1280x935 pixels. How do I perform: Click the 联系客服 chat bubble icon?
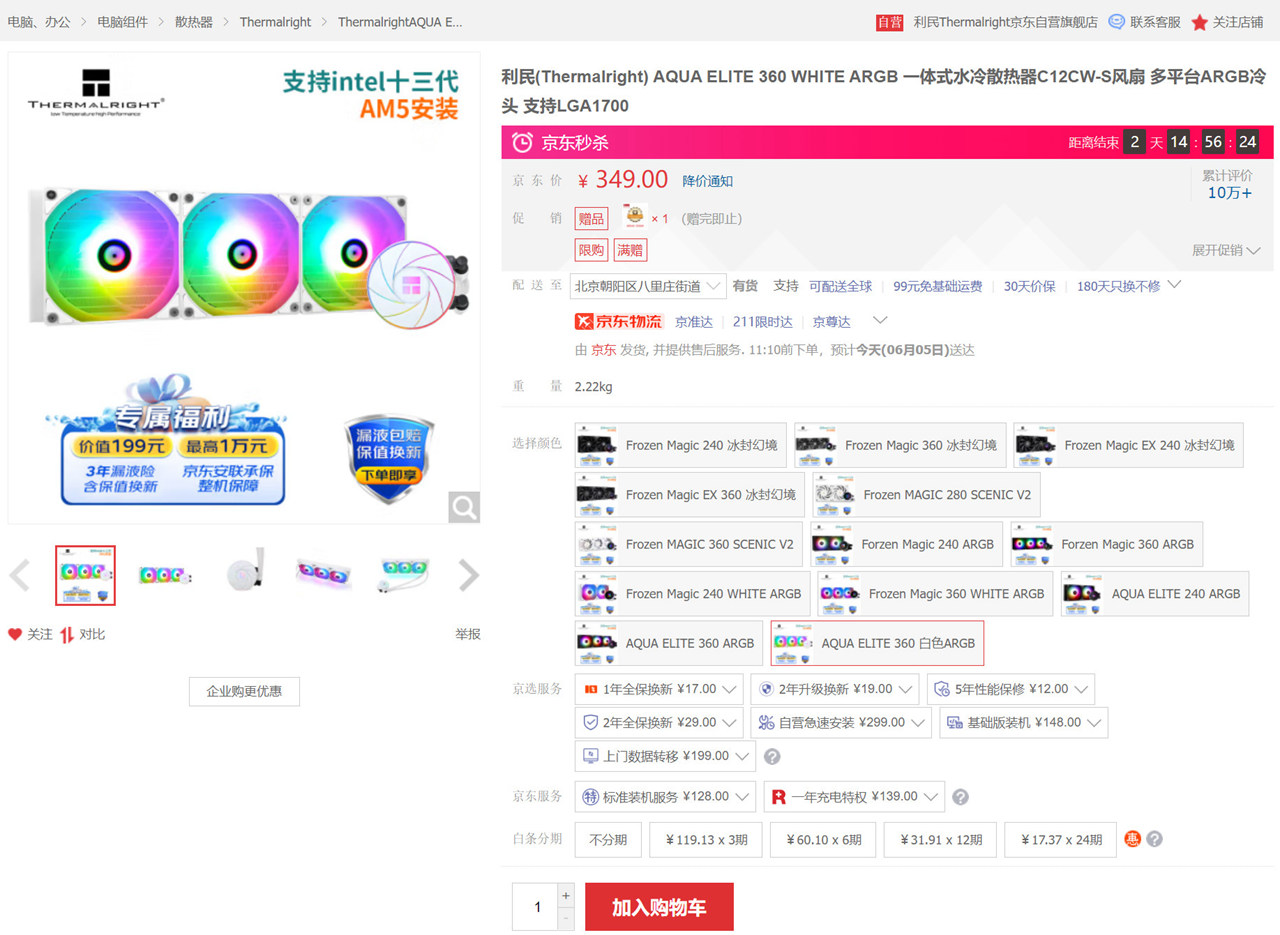click(1116, 21)
